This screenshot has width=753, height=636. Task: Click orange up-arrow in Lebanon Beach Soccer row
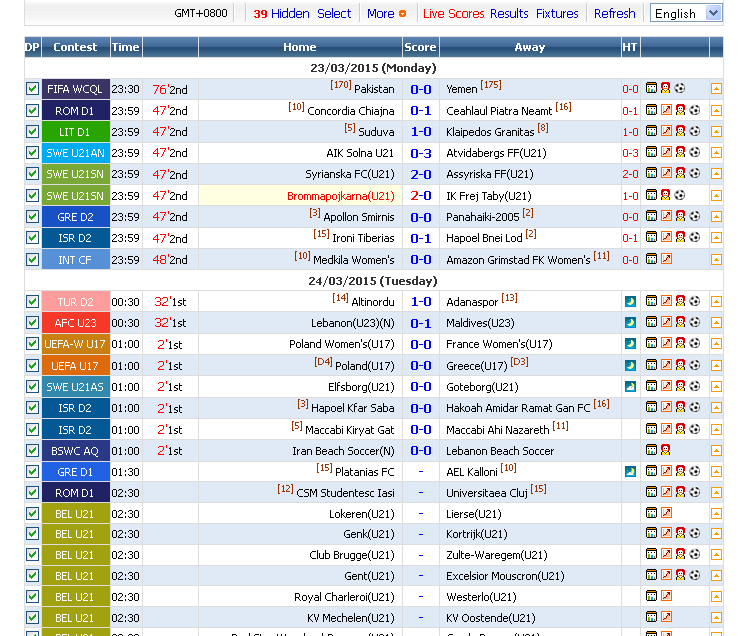click(716, 451)
